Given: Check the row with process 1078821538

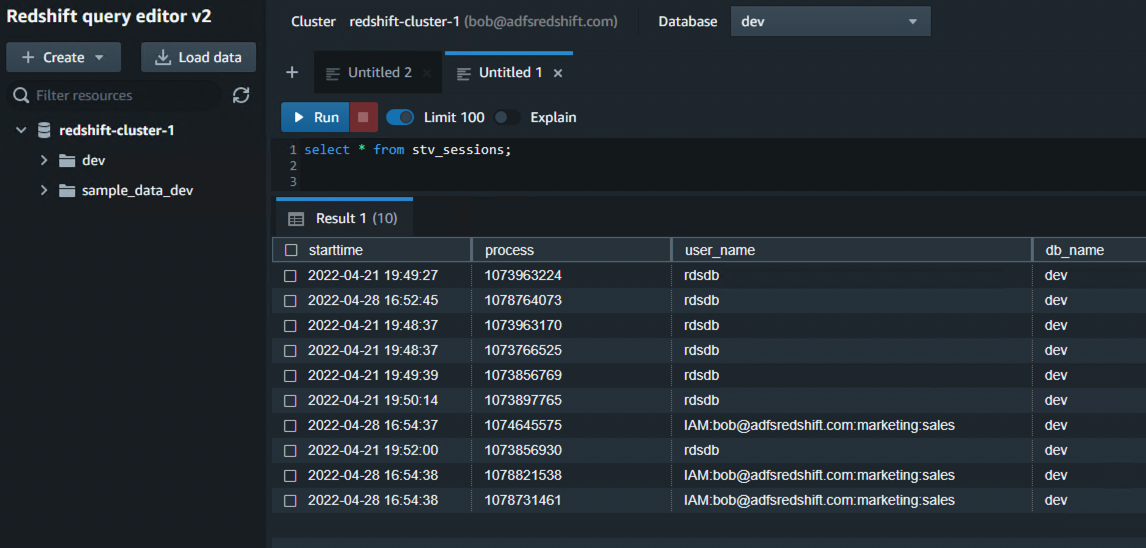Looking at the screenshot, I should [290, 476].
